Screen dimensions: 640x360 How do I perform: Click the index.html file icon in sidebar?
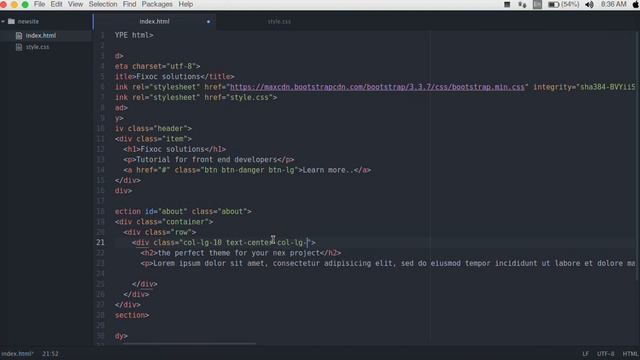tap(19, 36)
